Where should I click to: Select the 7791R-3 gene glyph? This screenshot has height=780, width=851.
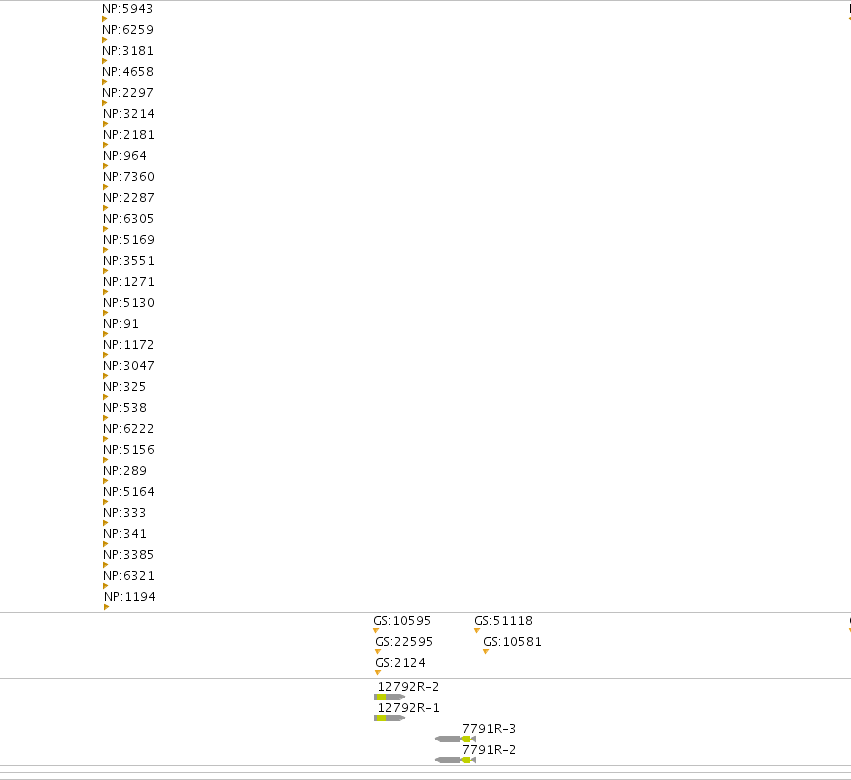tap(455, 739)
